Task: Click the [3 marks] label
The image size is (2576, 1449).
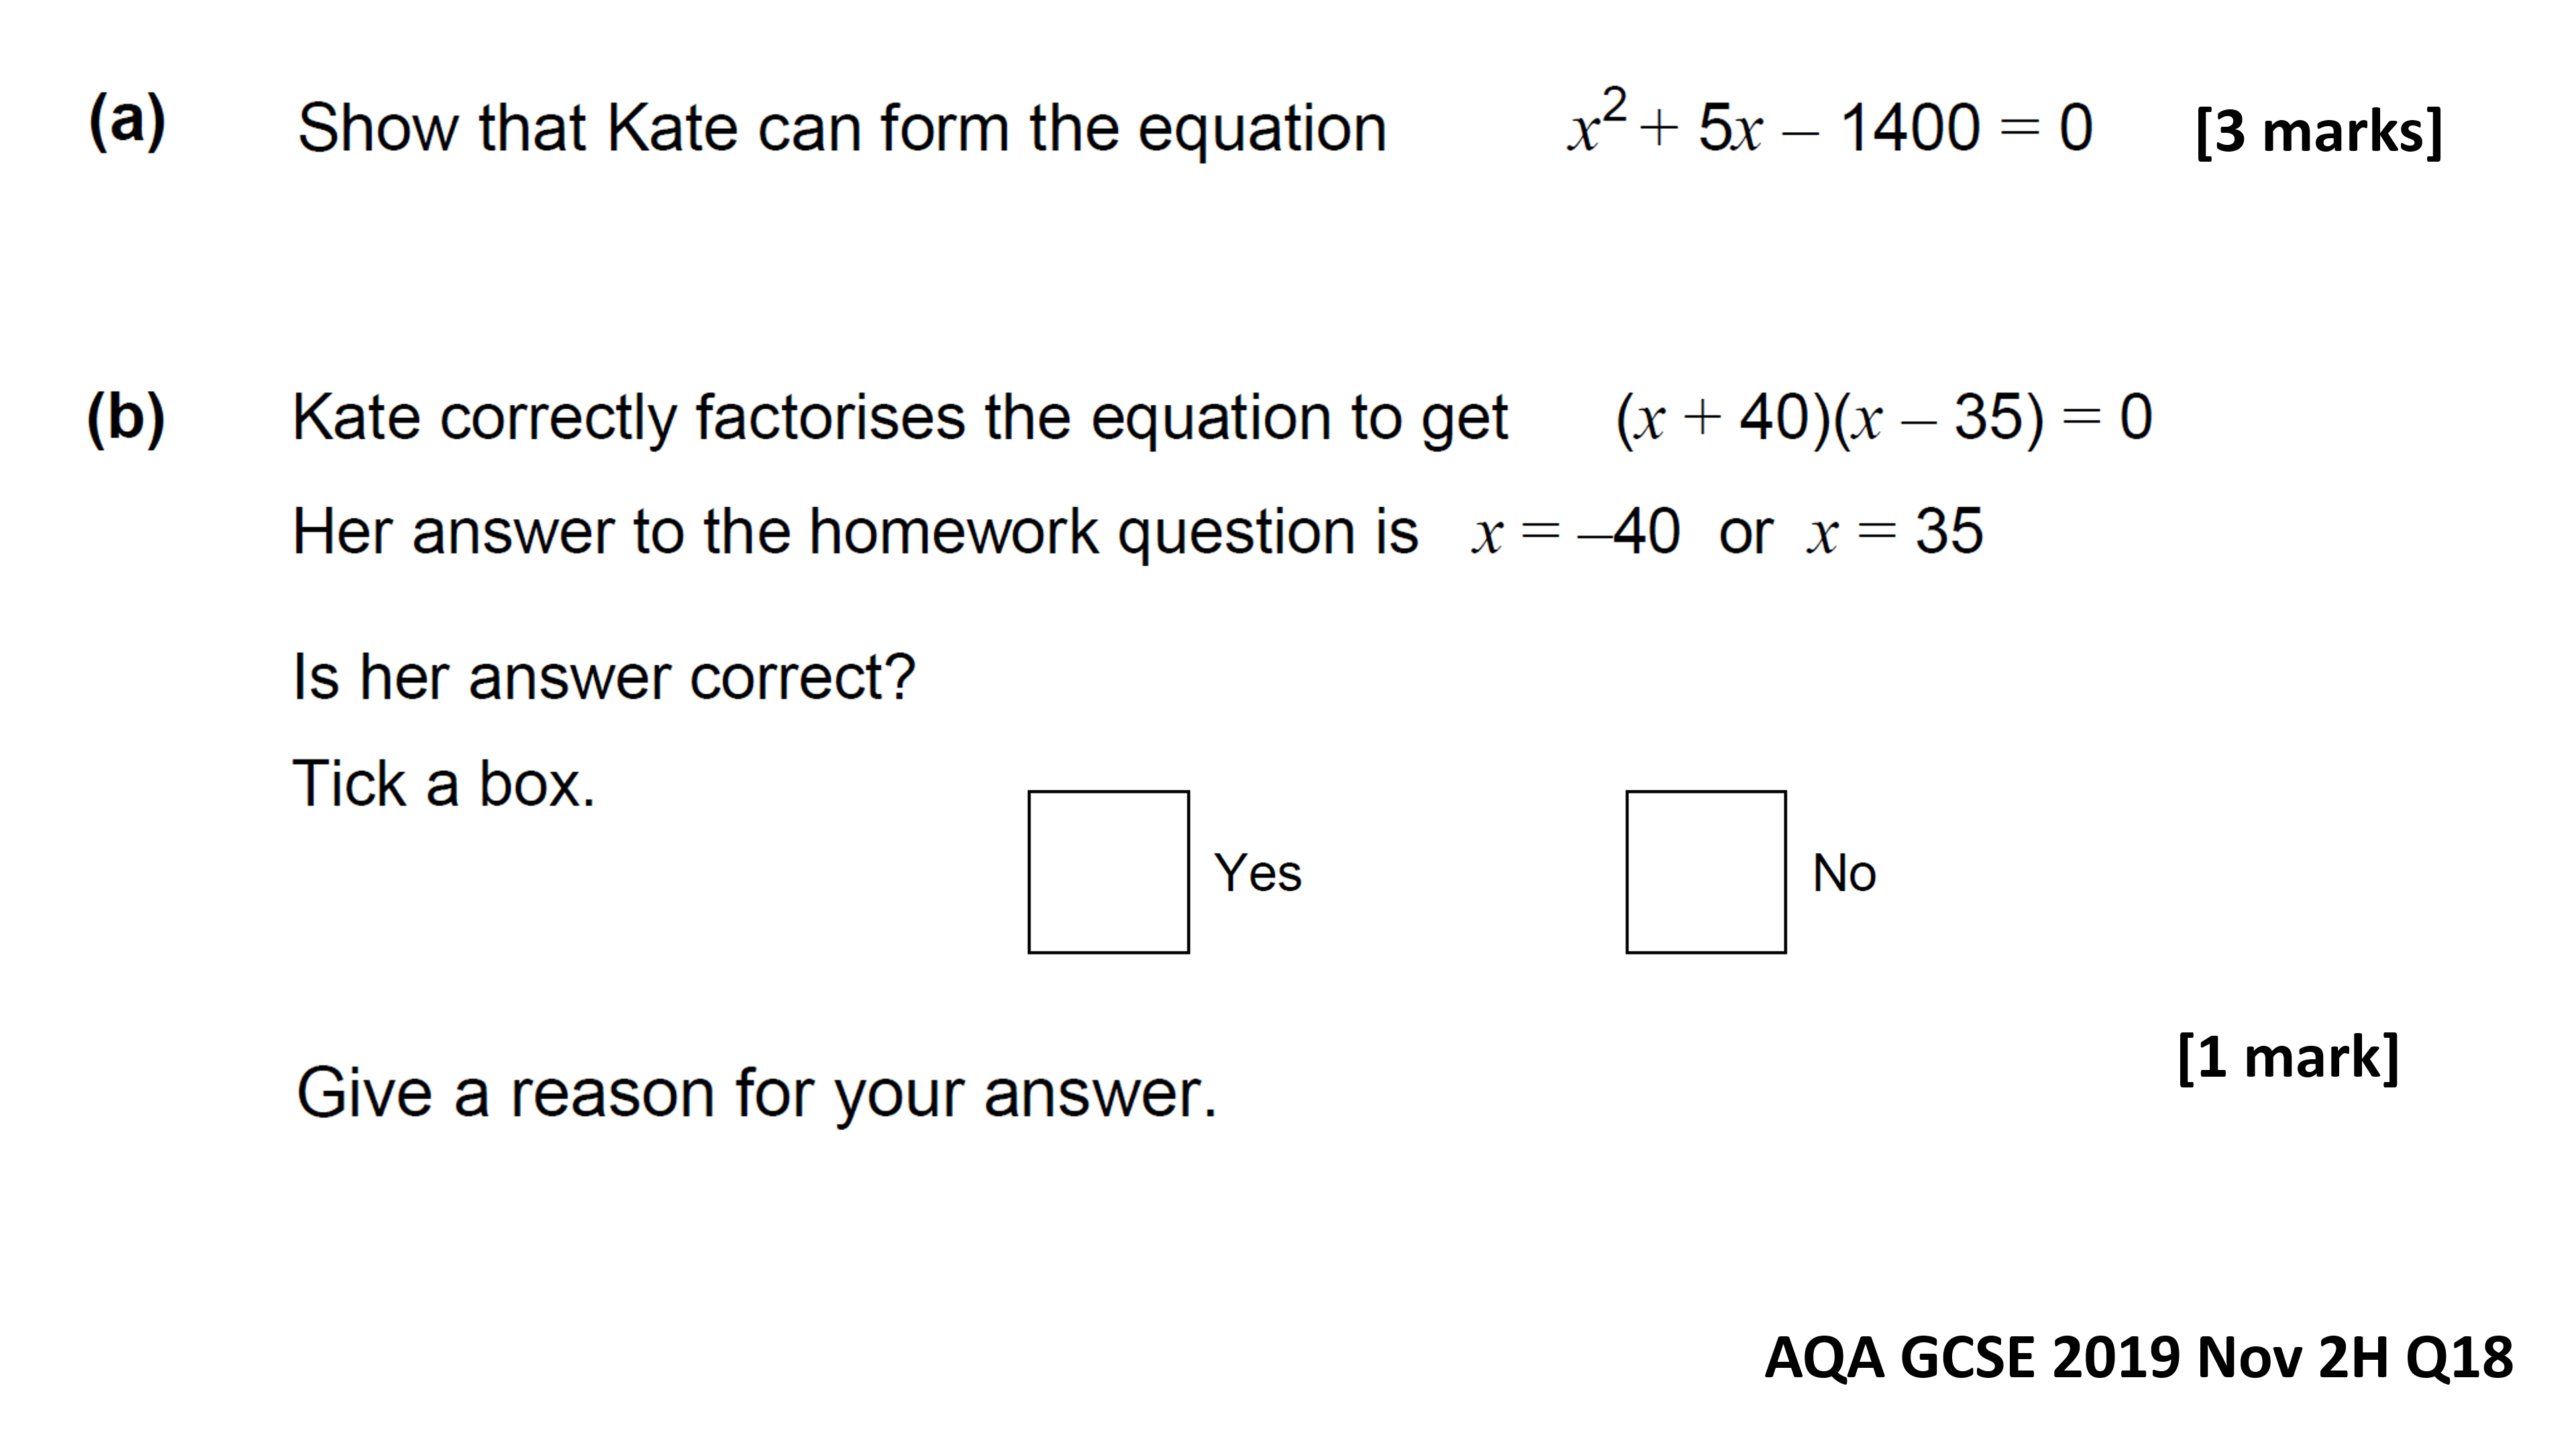Action: pyautogui.click(x=2319, y=132)
